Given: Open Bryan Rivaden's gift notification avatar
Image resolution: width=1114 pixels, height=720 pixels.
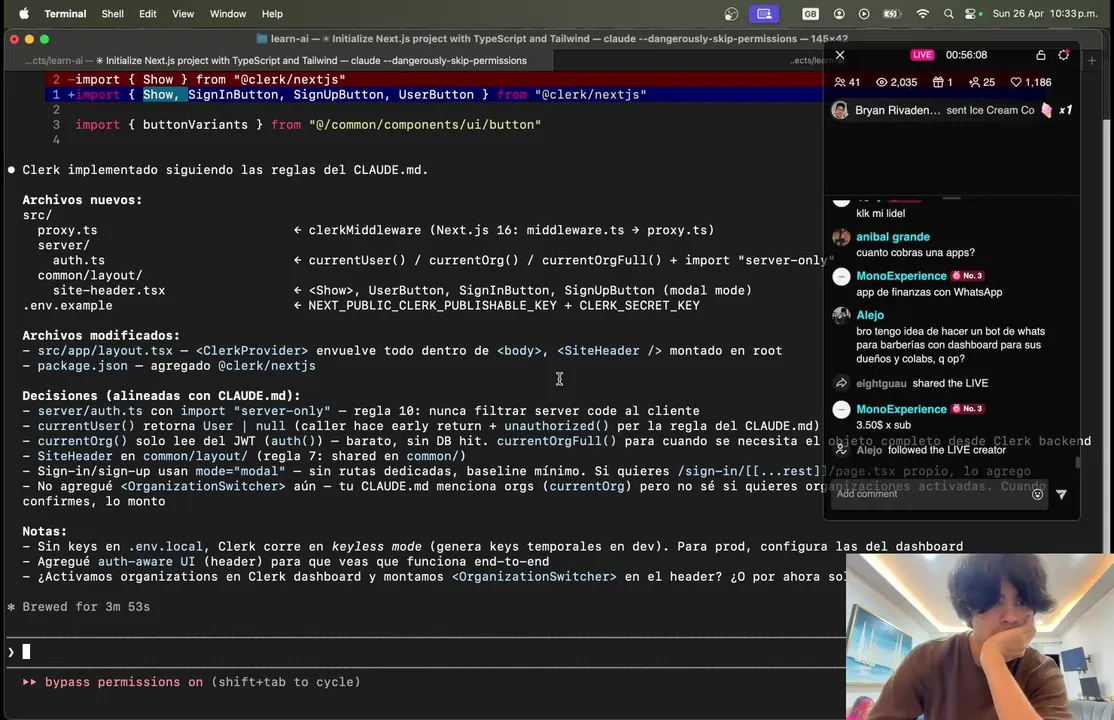Looking at the screenshot, I should [x=840, y=110].
